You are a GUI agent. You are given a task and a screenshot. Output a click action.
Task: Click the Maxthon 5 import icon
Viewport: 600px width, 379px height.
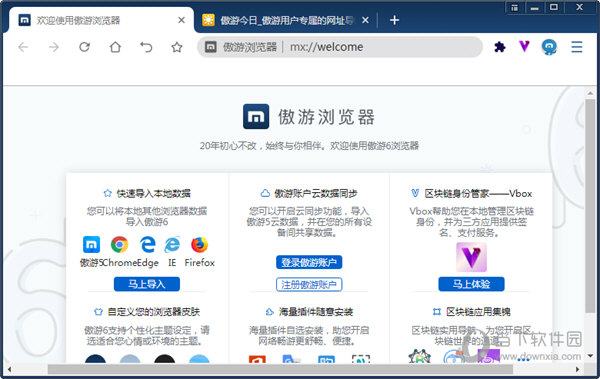click(91, 245)
